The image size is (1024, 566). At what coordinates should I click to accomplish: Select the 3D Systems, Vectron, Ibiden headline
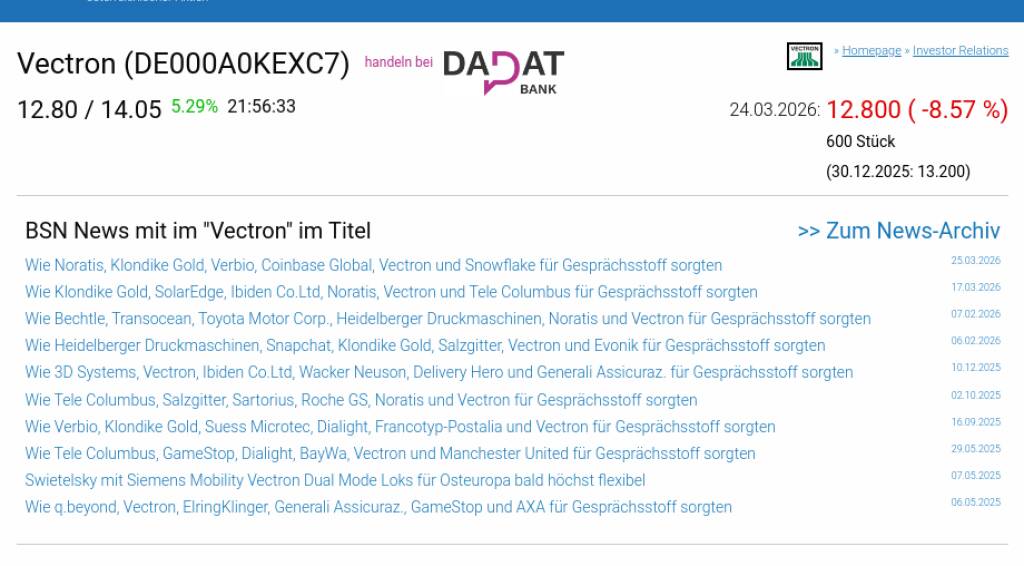pos(439,372)
